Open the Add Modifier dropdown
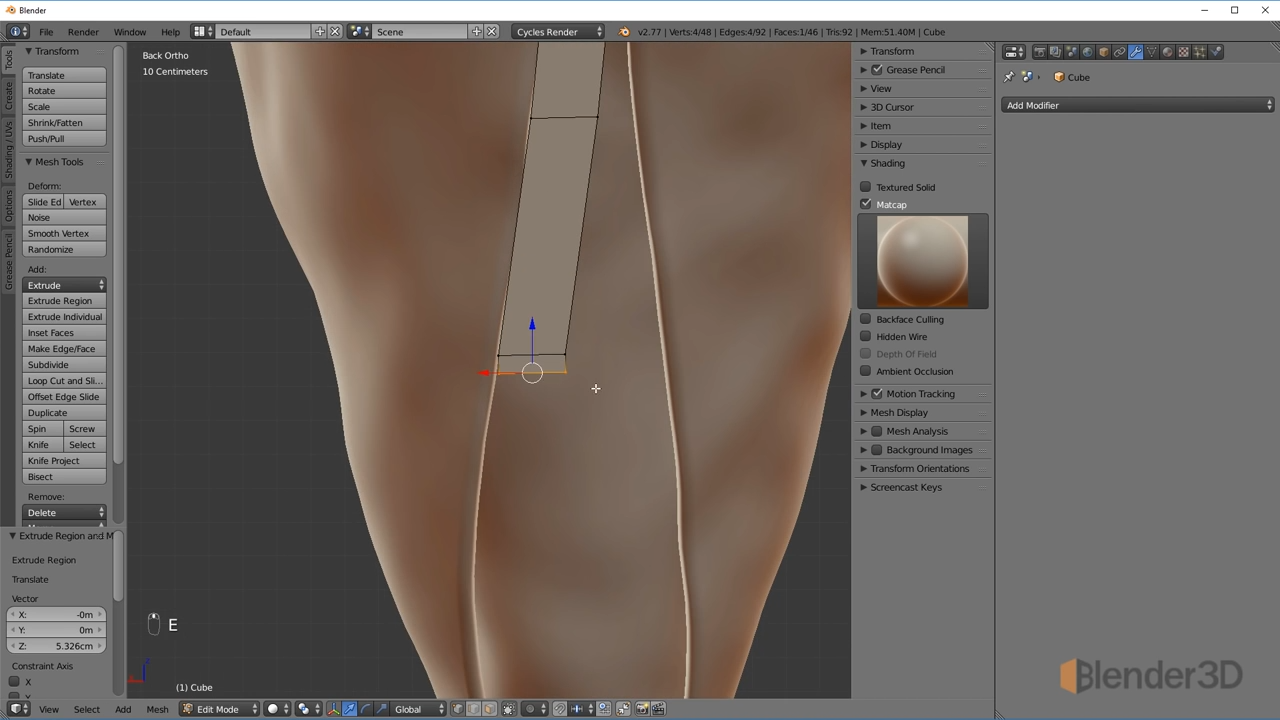 pos(1138,105)
